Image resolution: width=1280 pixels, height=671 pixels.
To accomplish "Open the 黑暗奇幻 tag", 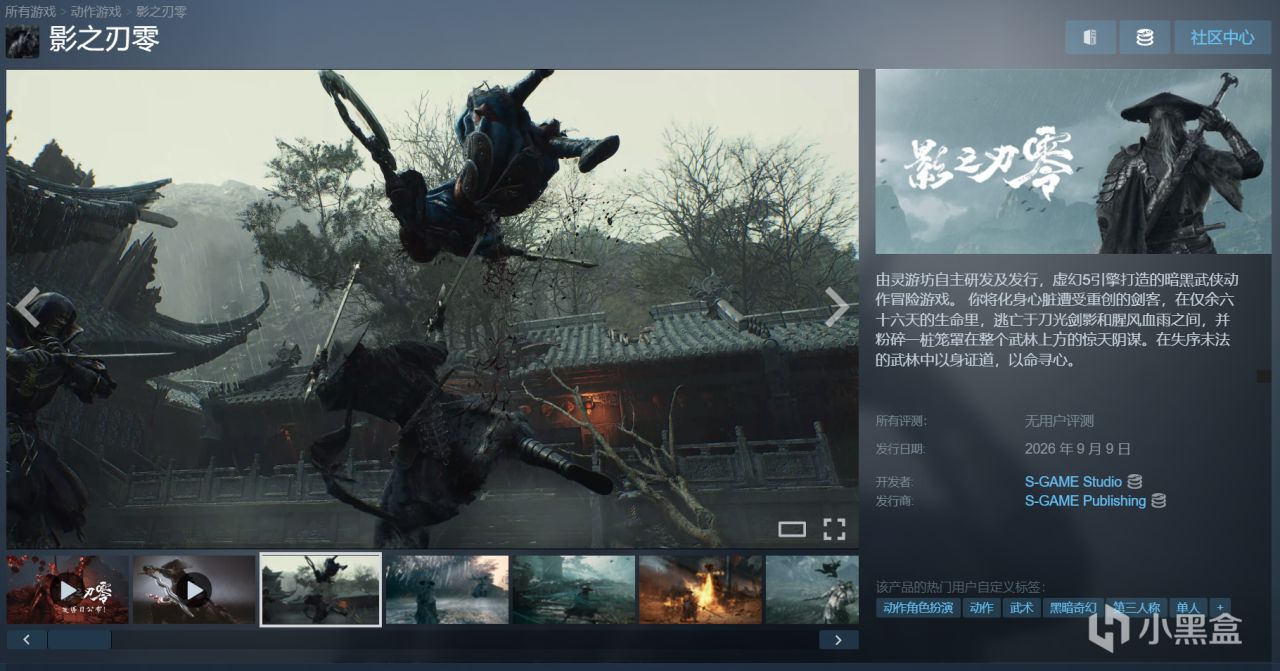I will pos(1072,608).
